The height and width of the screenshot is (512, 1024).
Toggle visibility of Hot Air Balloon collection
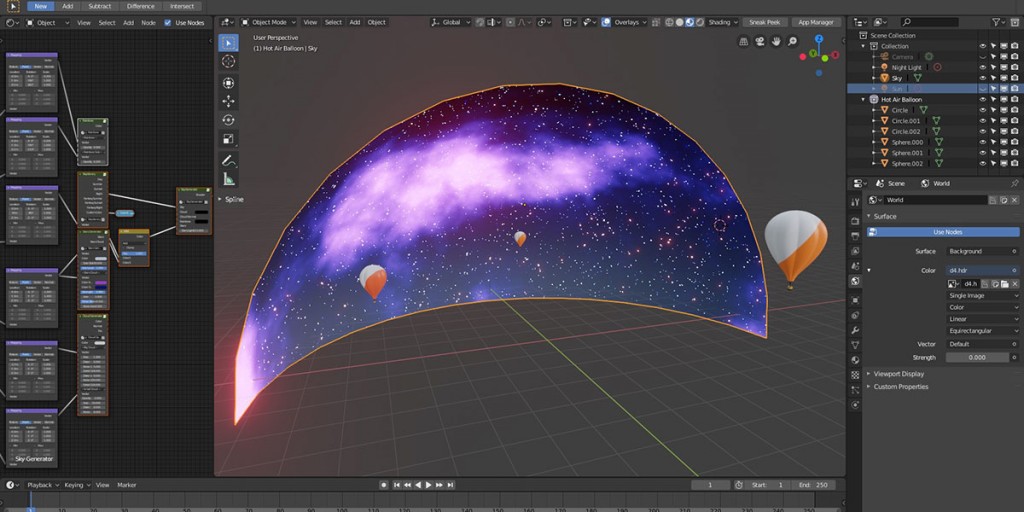tap(982, 100)
